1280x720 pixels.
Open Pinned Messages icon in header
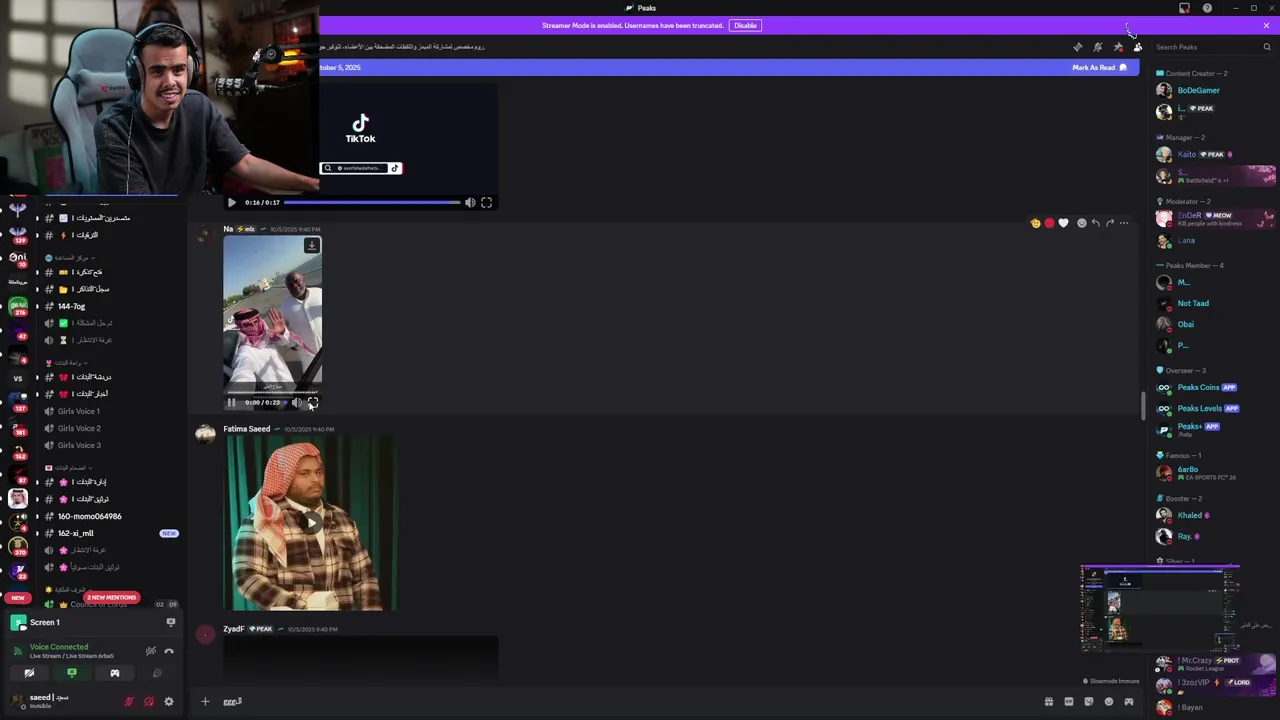tap(1118, 47)
